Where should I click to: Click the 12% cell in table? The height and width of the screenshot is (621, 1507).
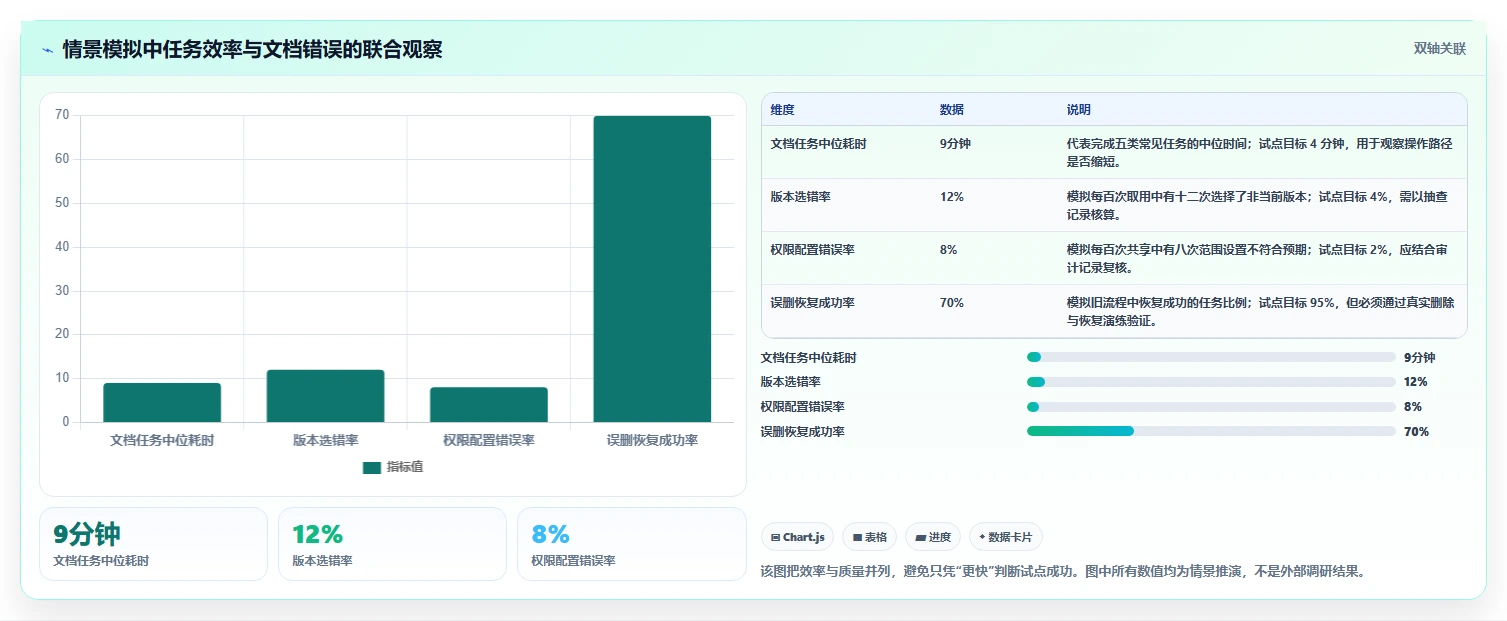click(952, 197)
